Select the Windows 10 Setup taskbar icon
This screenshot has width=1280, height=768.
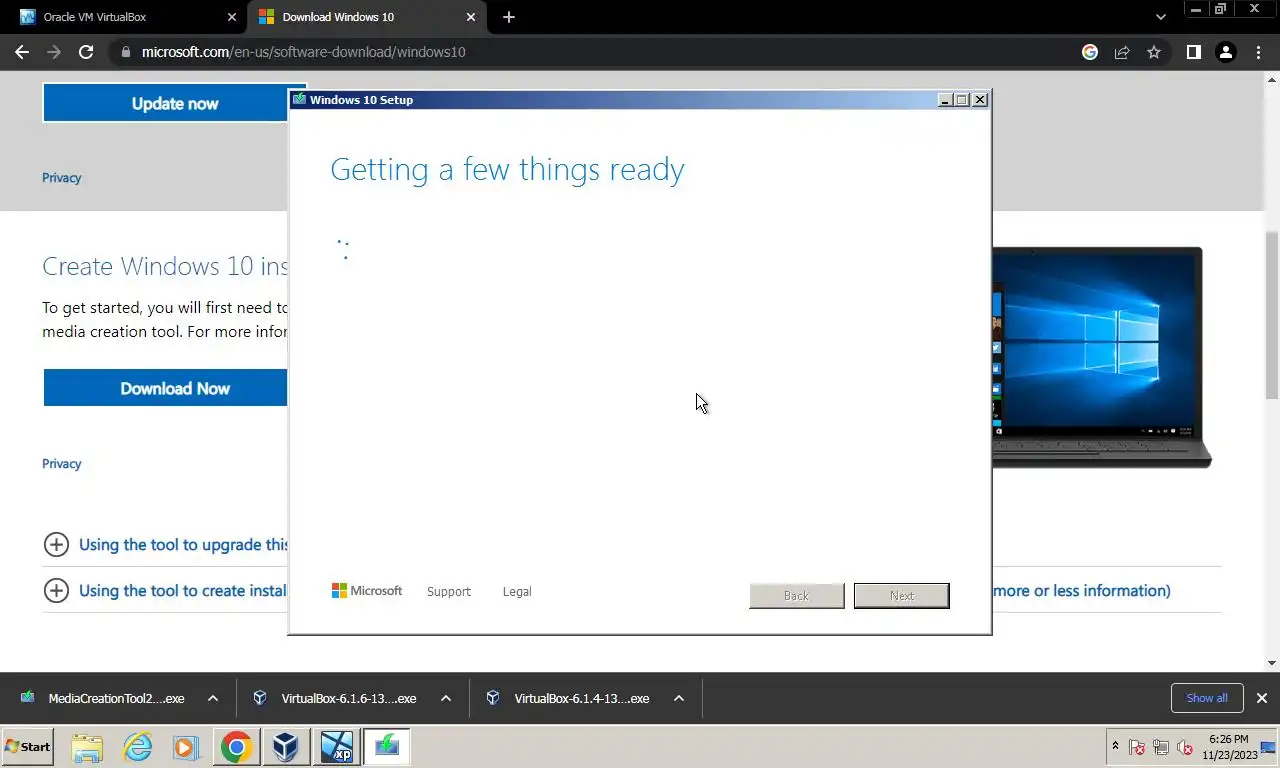coord(386,747)
